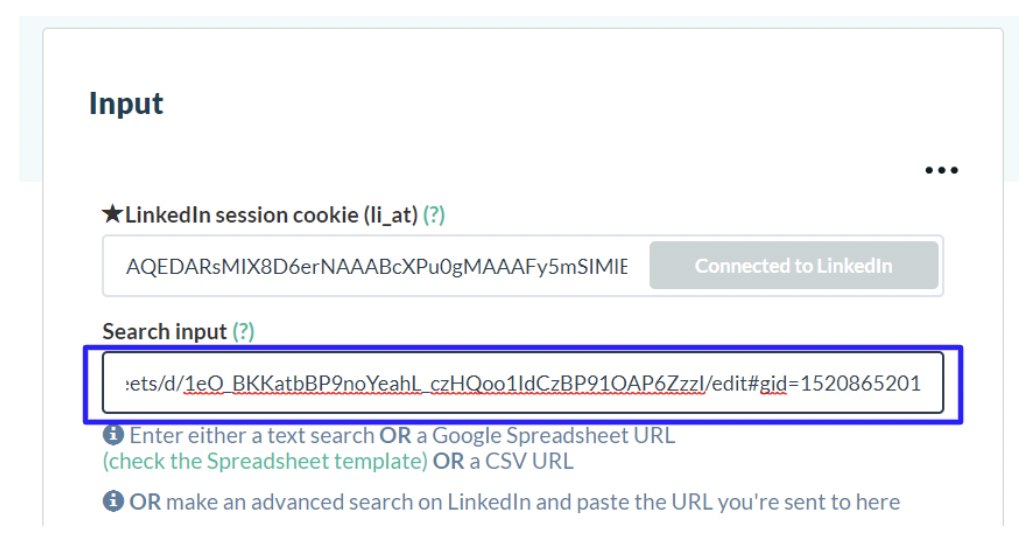Open the (?) help for LinkedIn session cookie
Viewport: 1031px width, 556px height.
[x=434, y=215]
